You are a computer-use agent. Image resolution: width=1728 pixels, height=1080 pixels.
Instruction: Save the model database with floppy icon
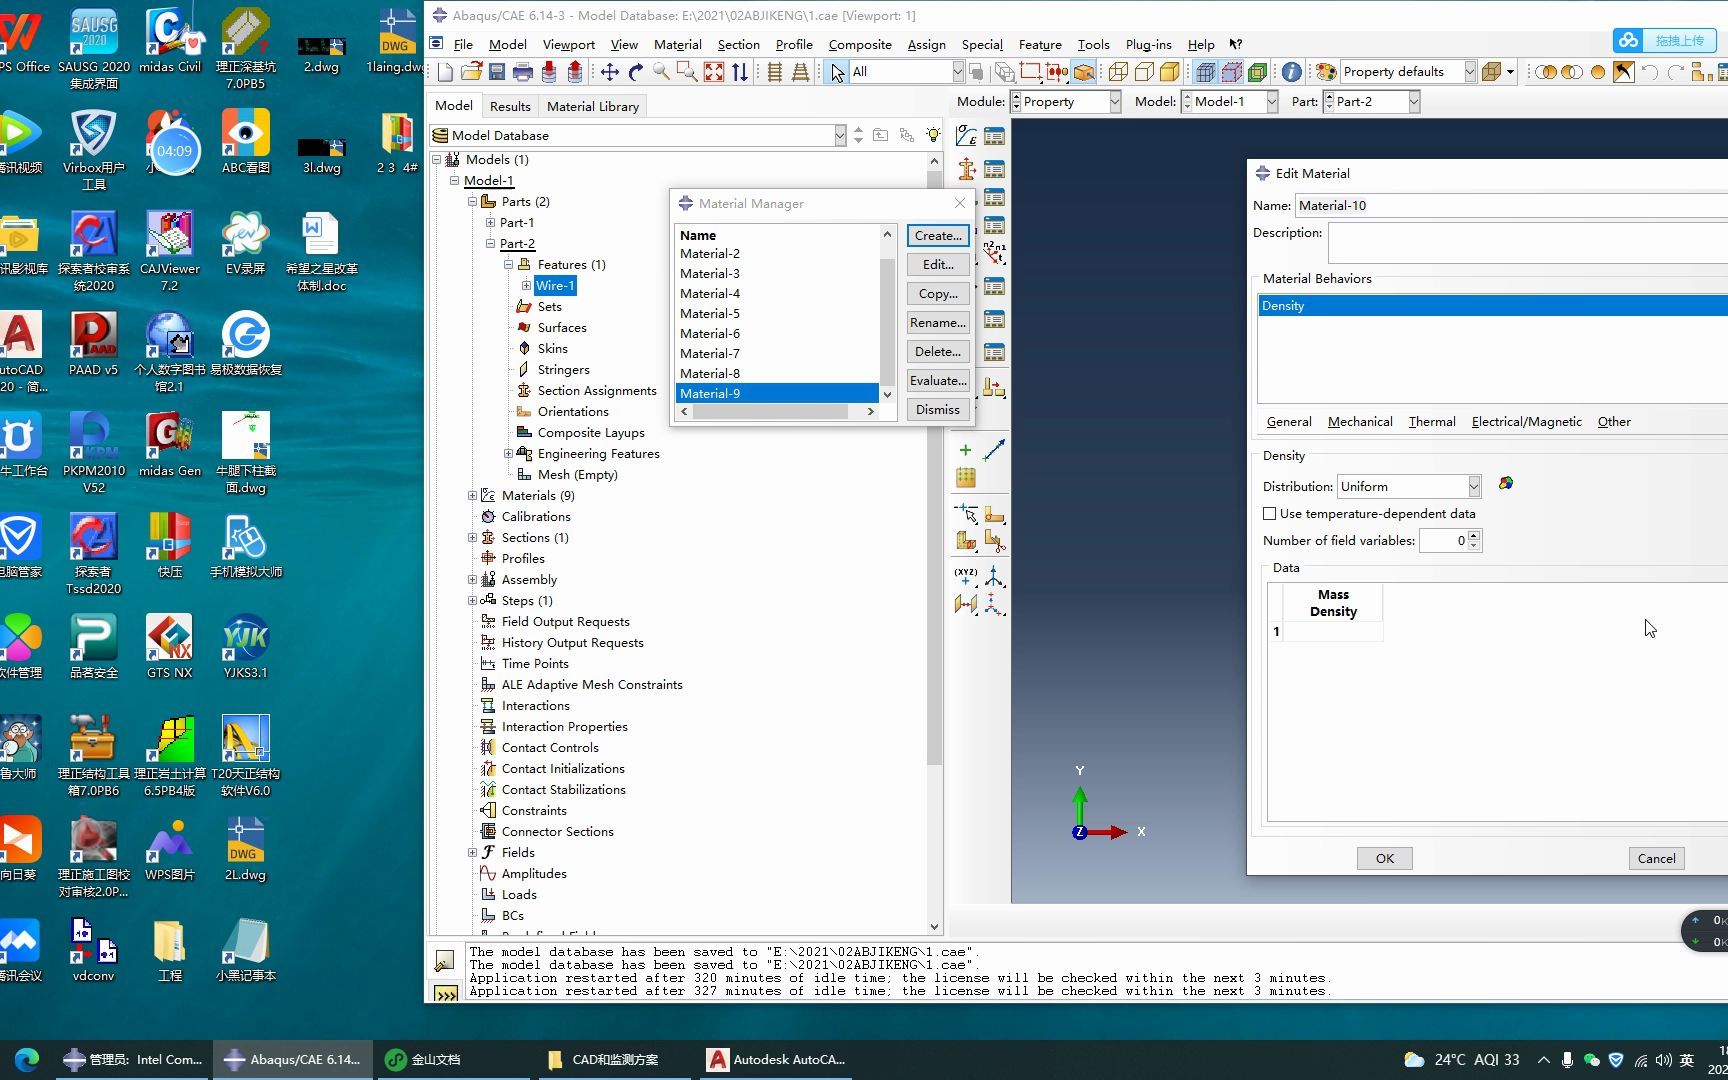[x=497, y=72]
